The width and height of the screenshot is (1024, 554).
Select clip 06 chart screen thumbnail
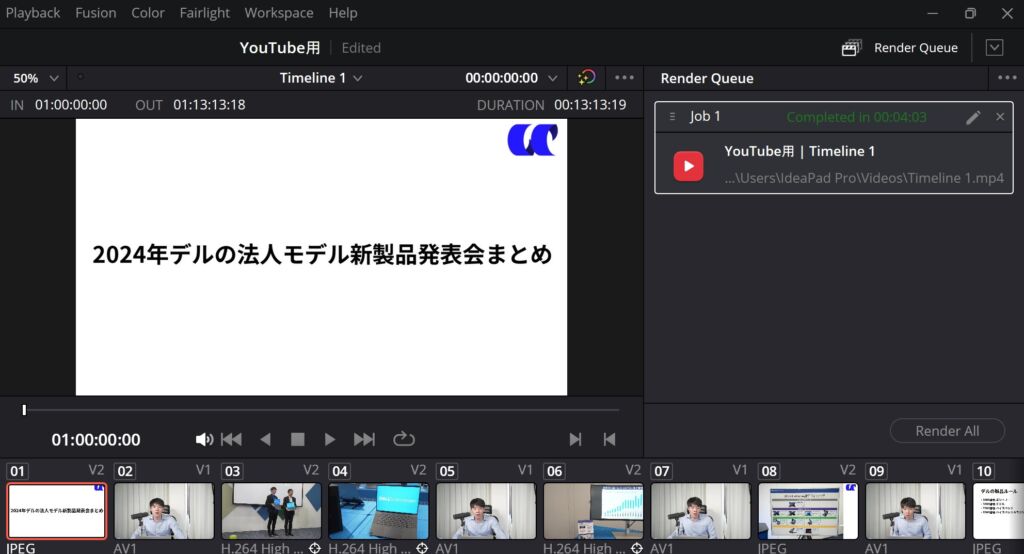click(593, 511)
